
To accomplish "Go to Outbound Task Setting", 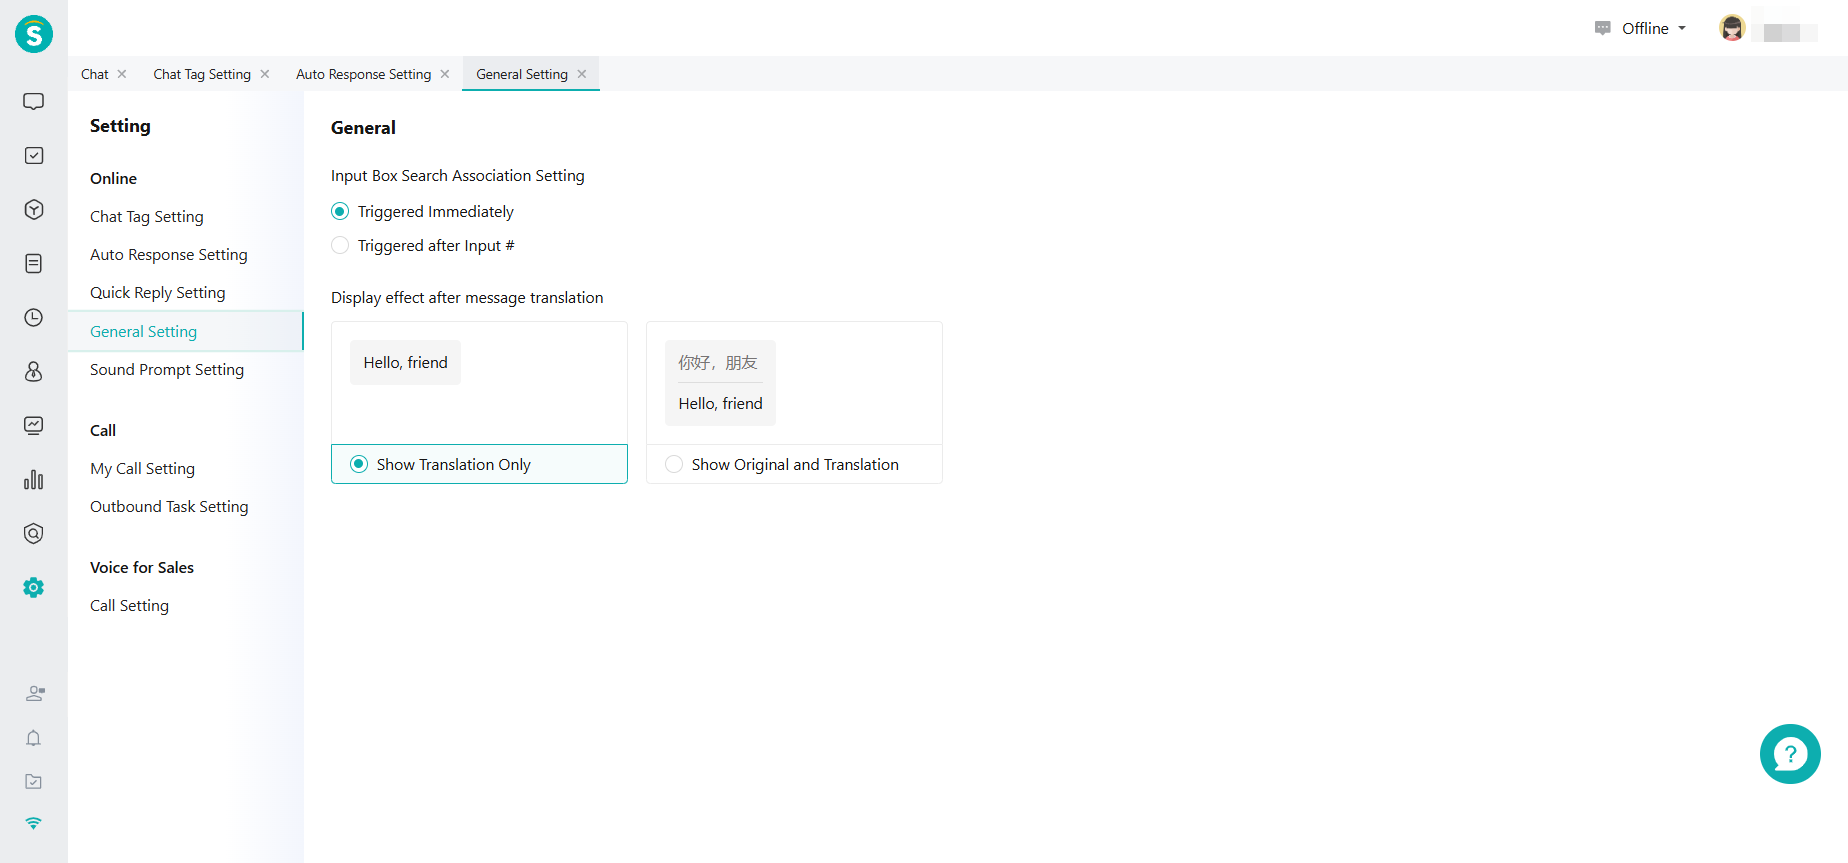I will point(168,506).
